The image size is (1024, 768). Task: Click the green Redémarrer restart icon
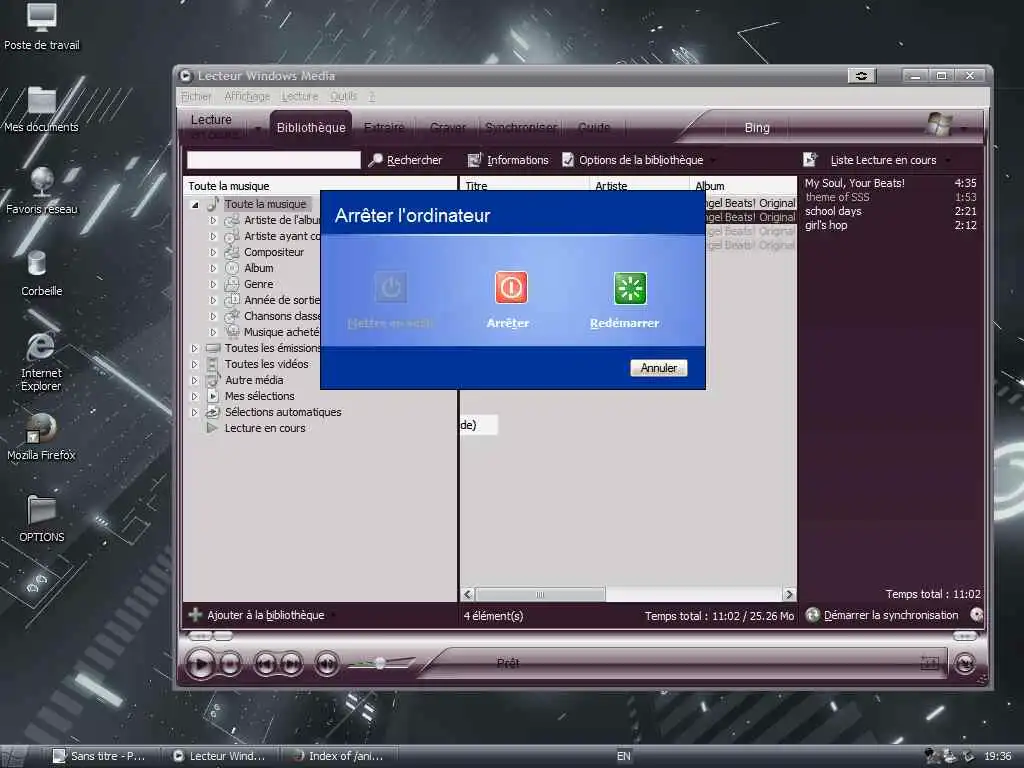tap(630, 288)
